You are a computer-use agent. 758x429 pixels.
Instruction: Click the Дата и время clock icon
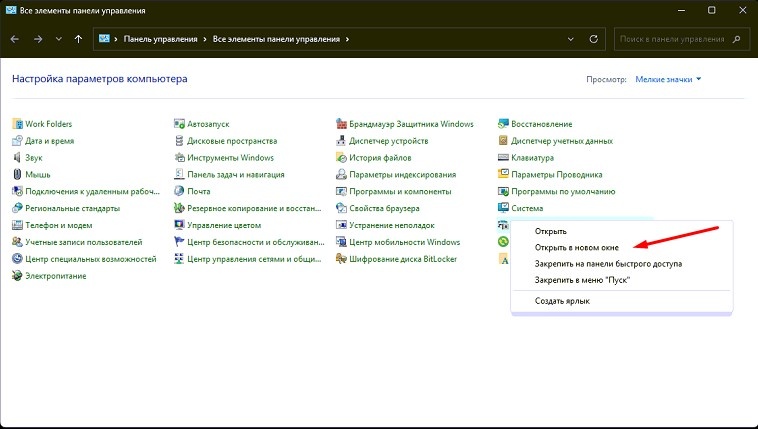(x=17, y=141)
